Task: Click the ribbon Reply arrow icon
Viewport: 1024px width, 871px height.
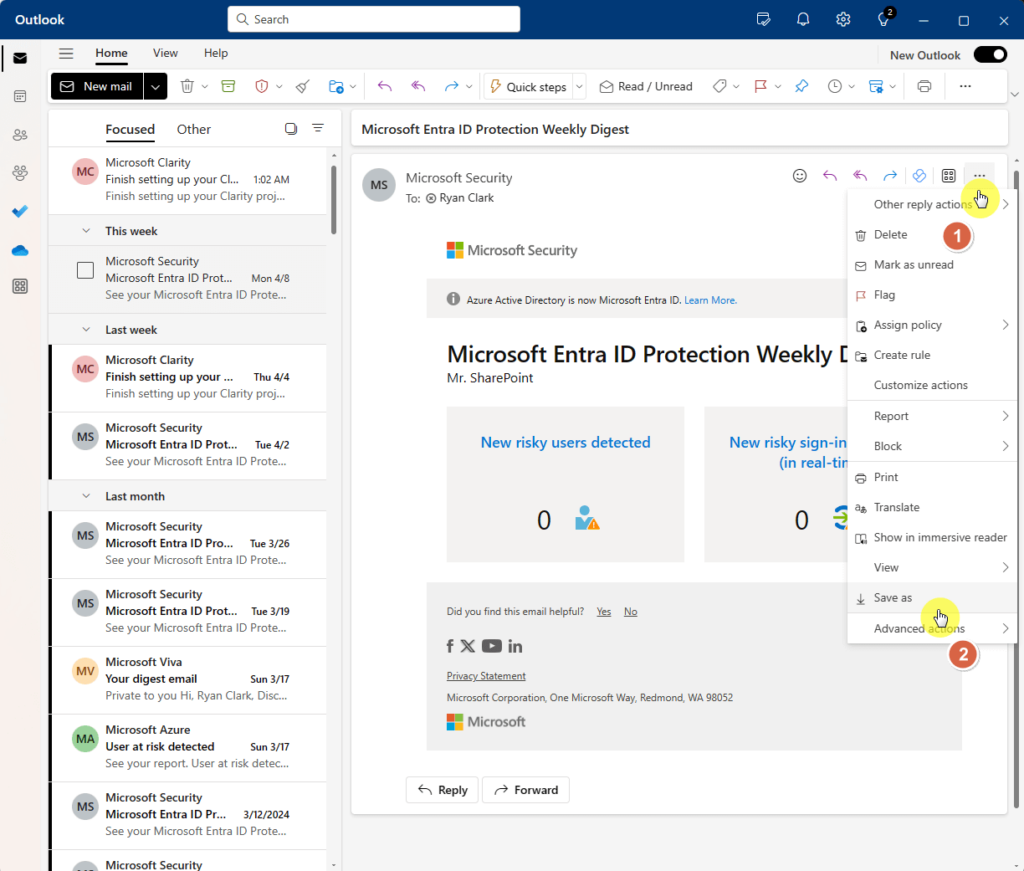Action: (385, 86)
